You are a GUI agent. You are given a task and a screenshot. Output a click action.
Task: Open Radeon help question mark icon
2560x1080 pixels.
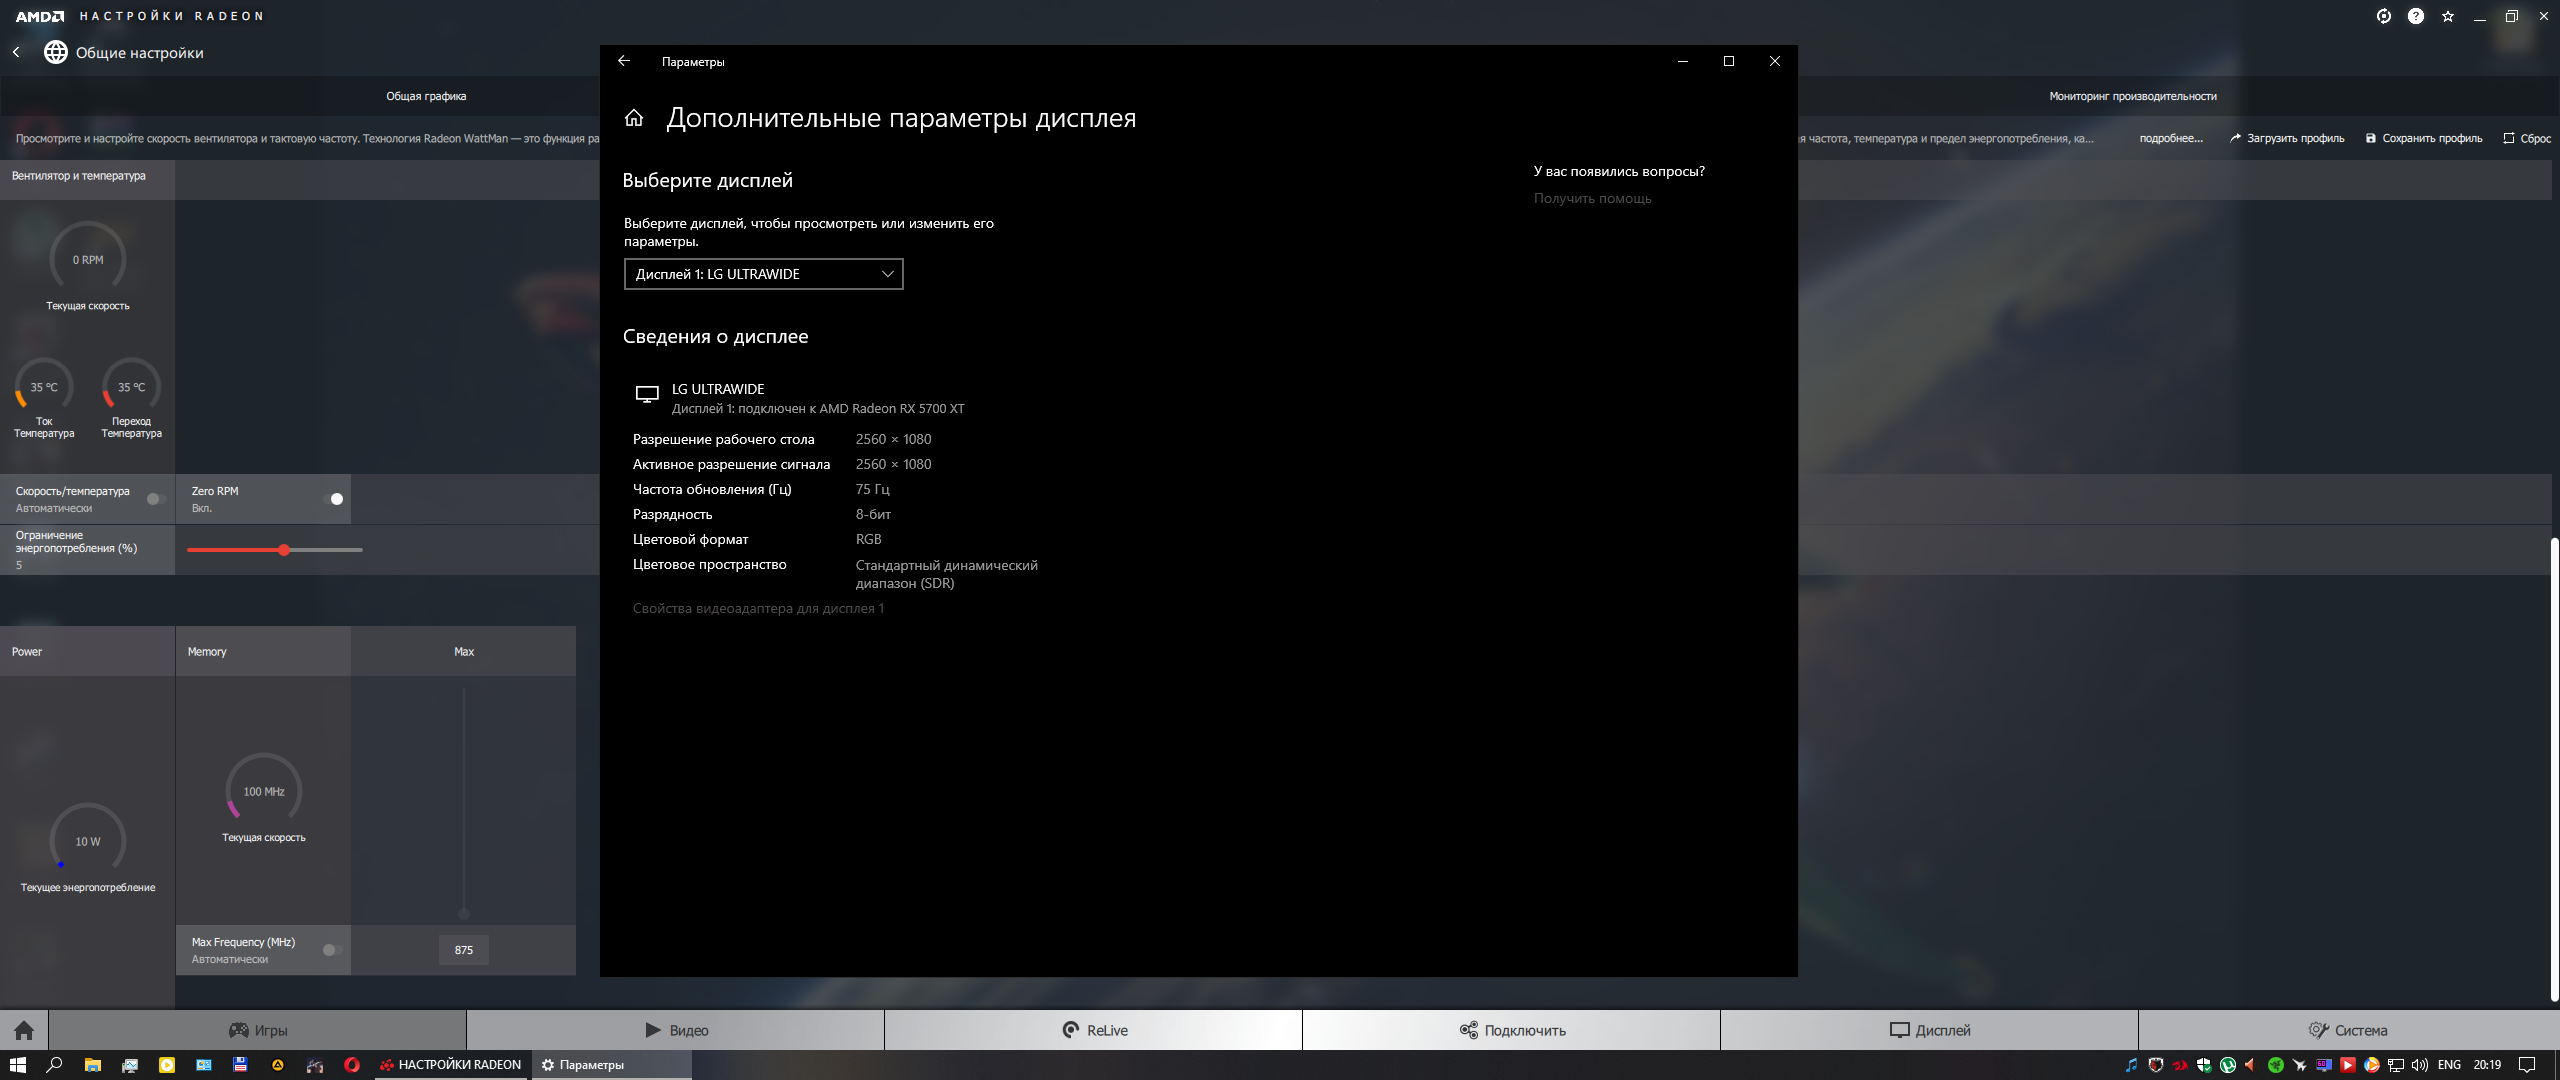(2416, 16)
